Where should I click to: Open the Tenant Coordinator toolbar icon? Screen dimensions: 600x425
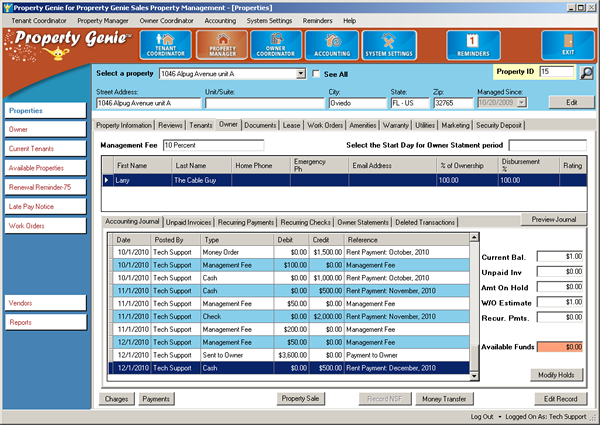pyautogui.click(x=166, y=45)
